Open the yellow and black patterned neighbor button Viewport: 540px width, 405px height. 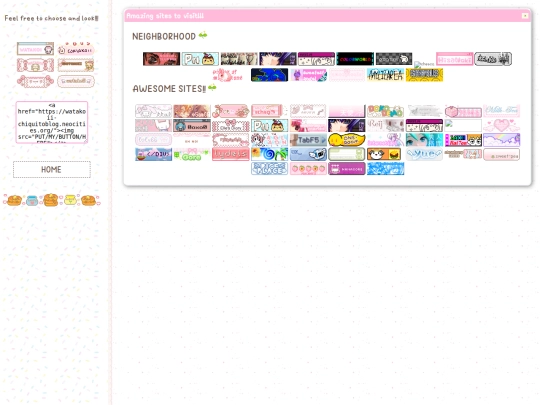(x=424, y=75)
